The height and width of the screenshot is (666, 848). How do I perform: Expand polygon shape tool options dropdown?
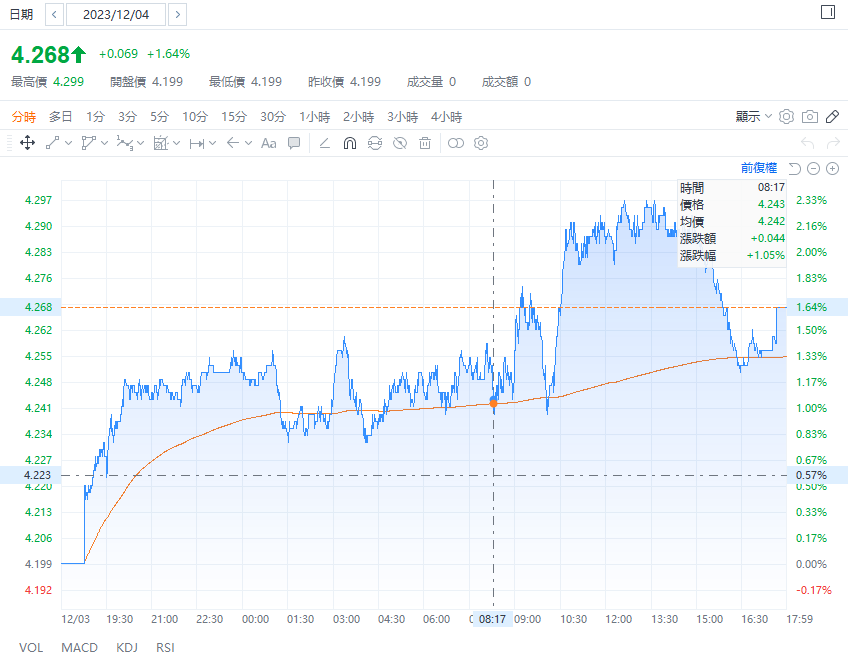(104, 143)
